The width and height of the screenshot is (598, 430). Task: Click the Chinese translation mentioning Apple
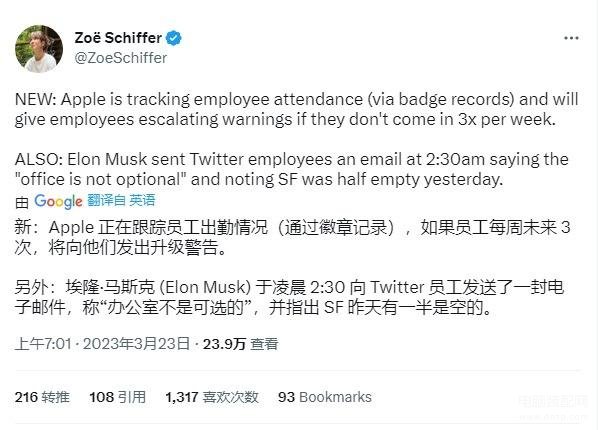293,237
